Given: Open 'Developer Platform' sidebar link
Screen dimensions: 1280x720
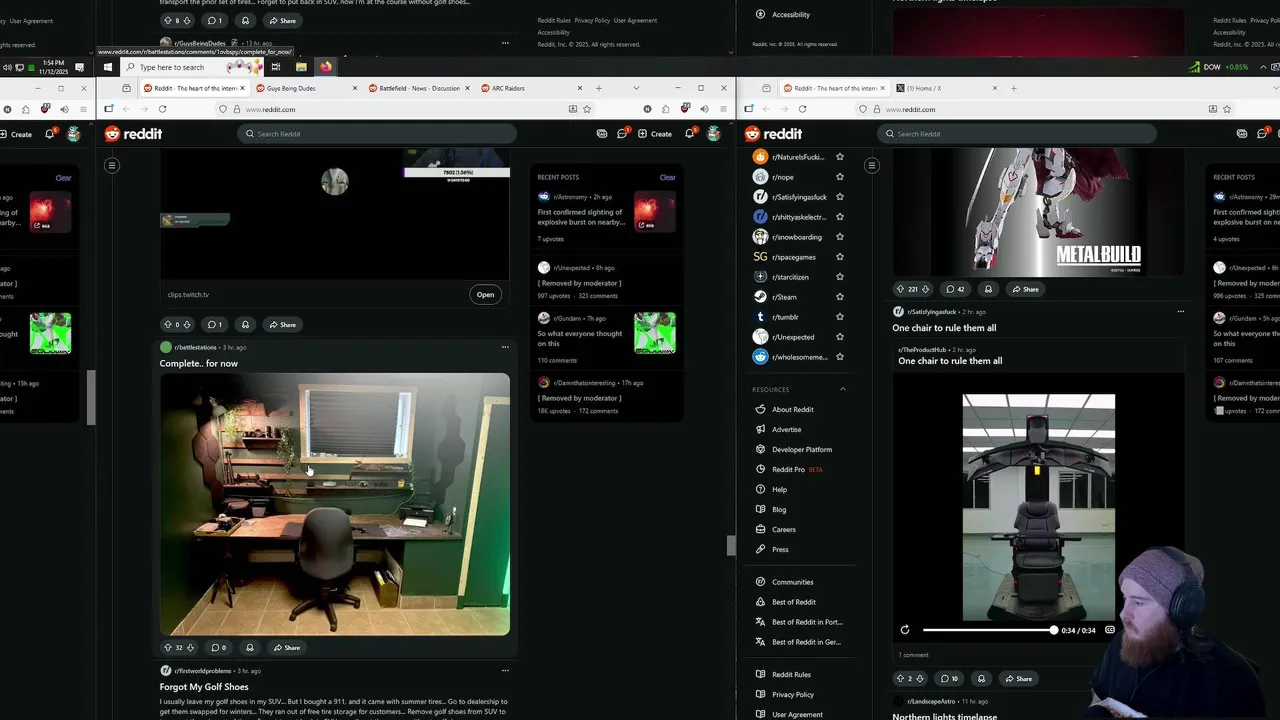Looking at the screenshot, I should [802, 449].
